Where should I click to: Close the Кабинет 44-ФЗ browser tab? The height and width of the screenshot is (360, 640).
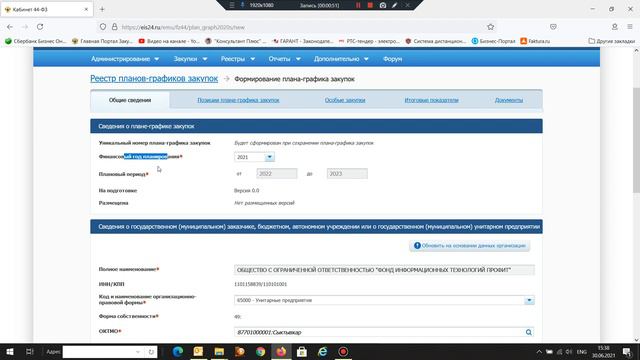pos(86,9)
